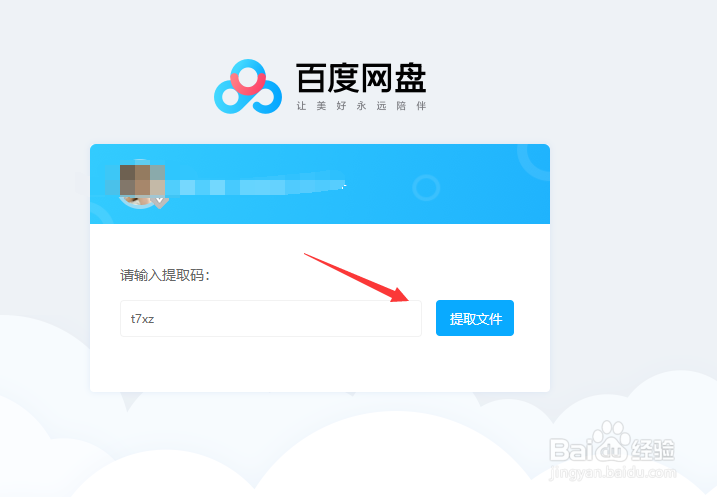Open the blurred sharer avatar
Viewport: 717px width, 497px height.
(142, 184)
